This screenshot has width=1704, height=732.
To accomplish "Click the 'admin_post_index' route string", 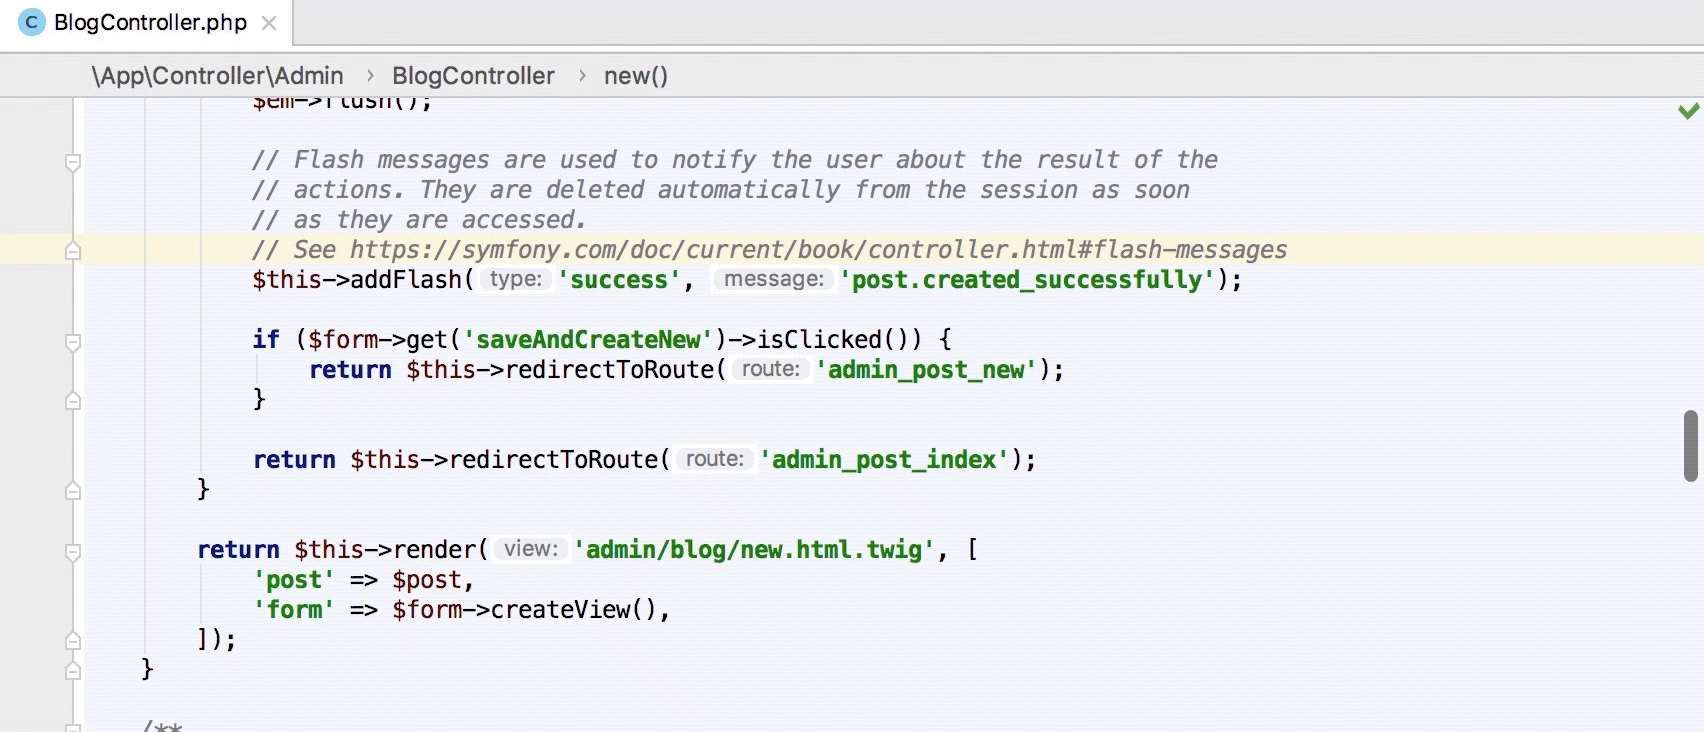I will click(x=884, y=460).
